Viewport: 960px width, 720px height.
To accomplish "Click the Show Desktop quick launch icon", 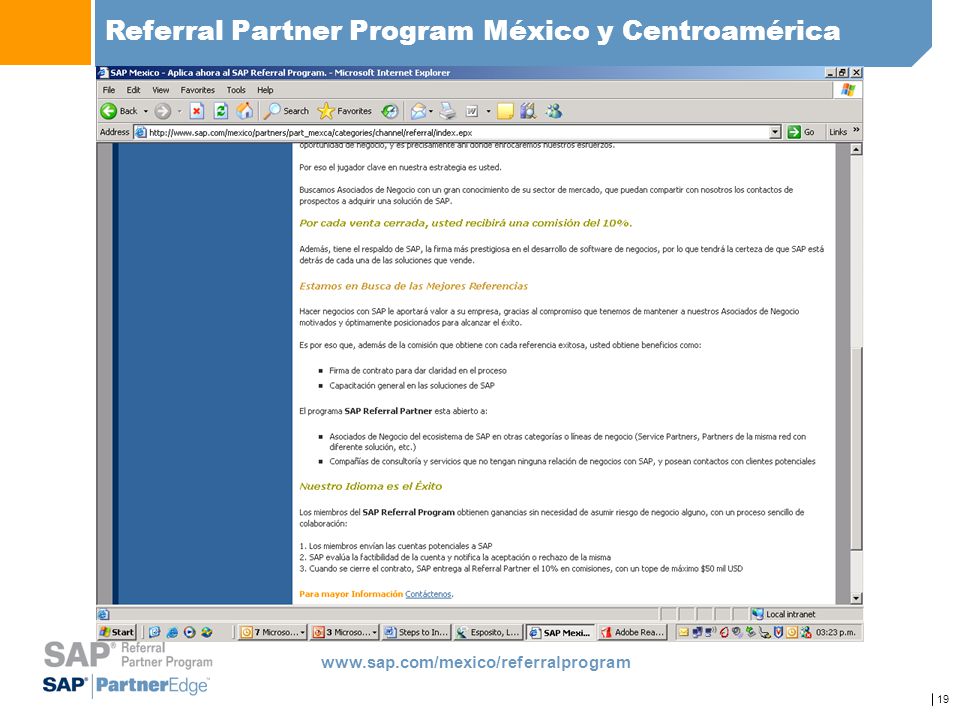I will point(155,632).
